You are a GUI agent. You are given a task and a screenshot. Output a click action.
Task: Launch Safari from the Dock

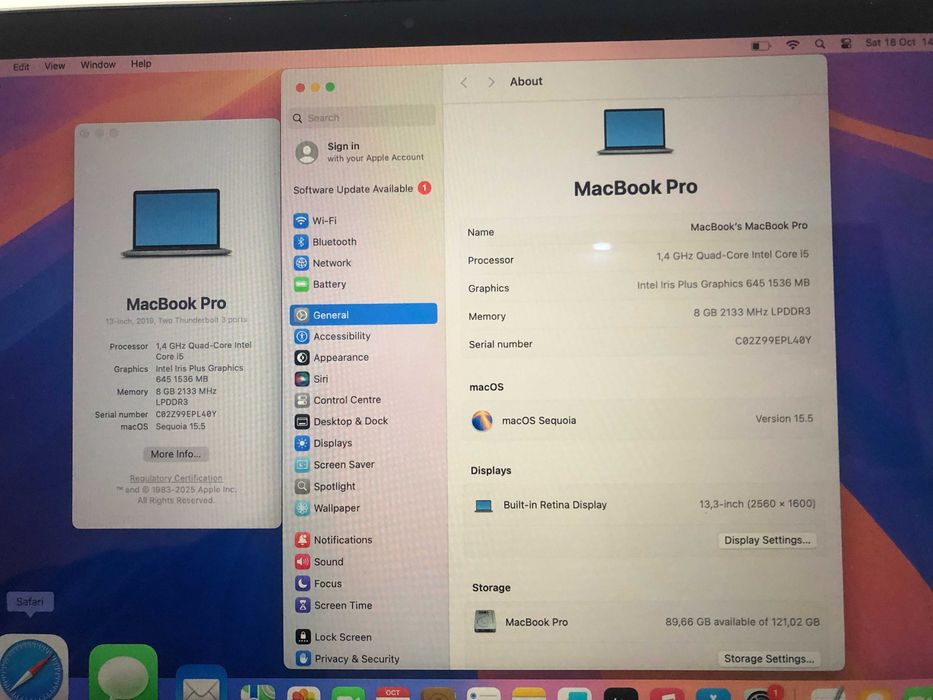33,668
